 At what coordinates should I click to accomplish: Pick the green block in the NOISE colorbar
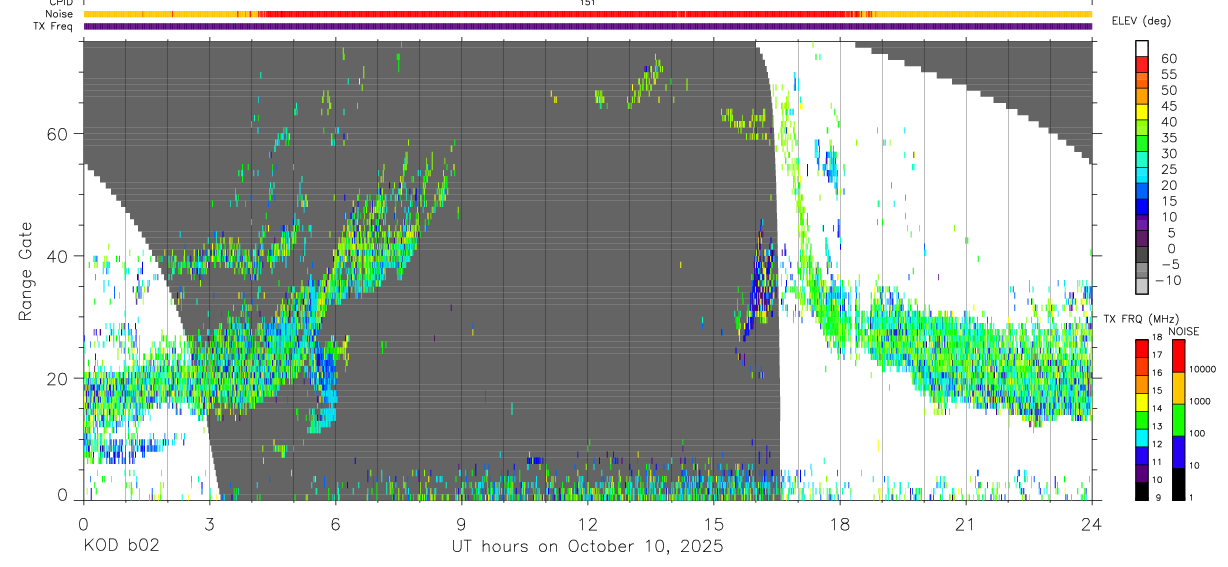(1178, 419)
